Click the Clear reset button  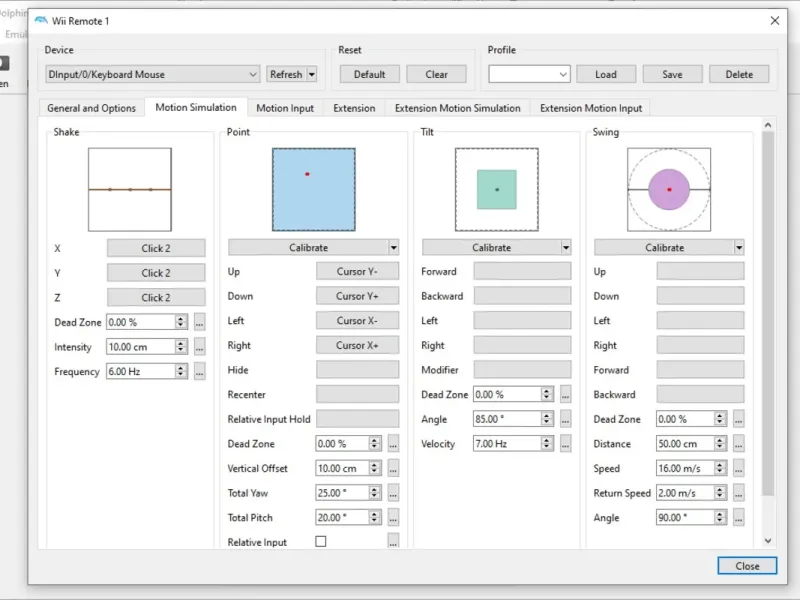coord(436,74)
